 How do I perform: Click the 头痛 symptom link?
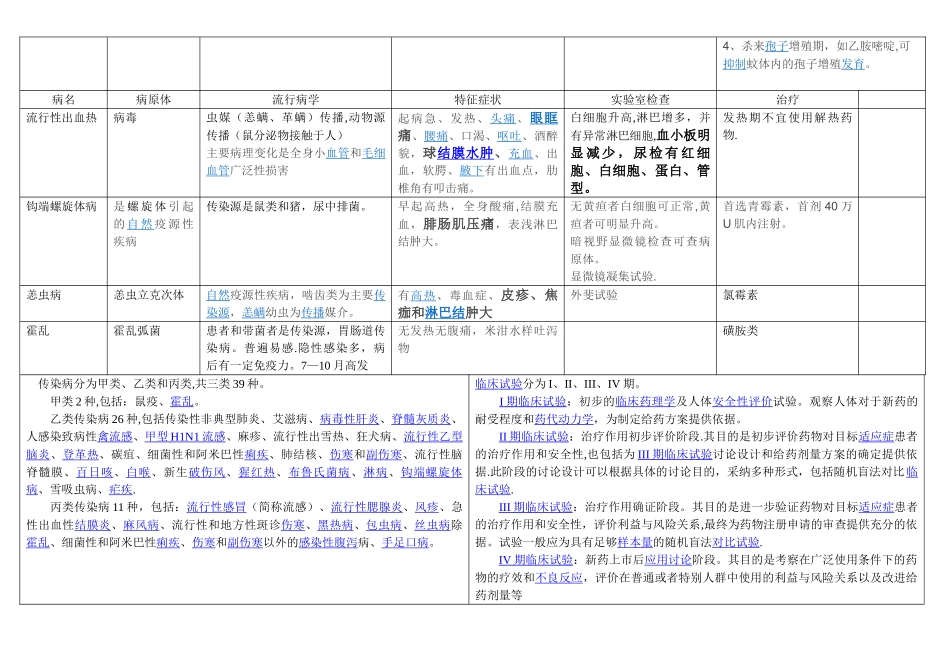click(x=503, y=118)
